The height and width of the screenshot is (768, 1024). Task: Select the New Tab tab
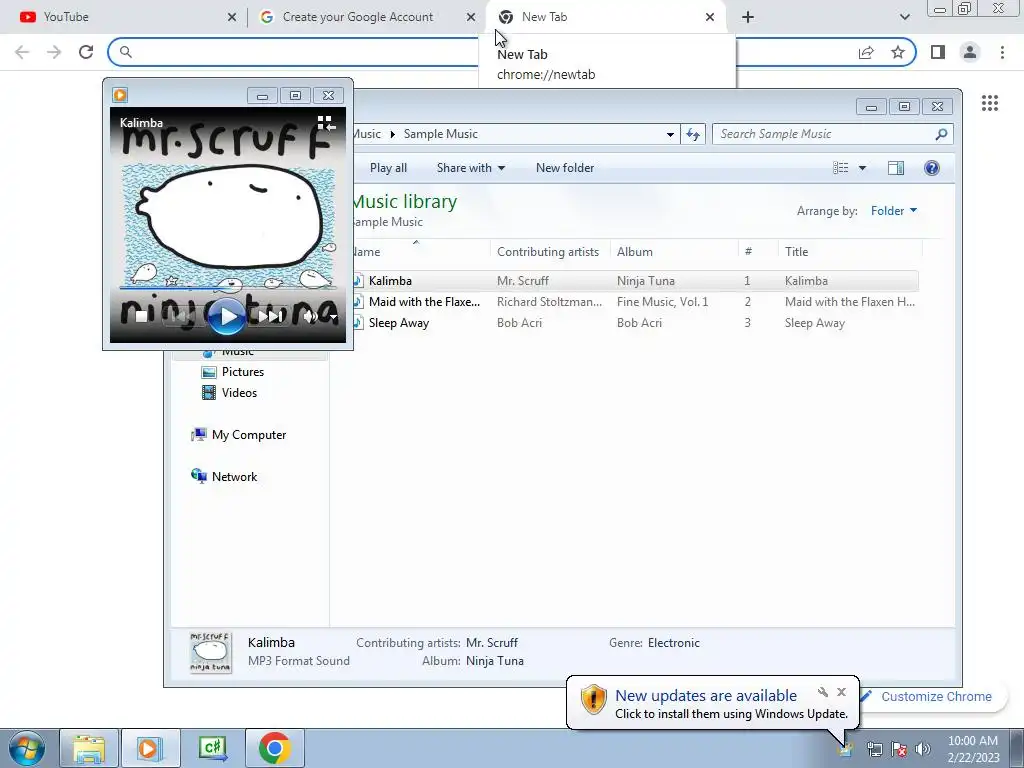coord(606,17)
